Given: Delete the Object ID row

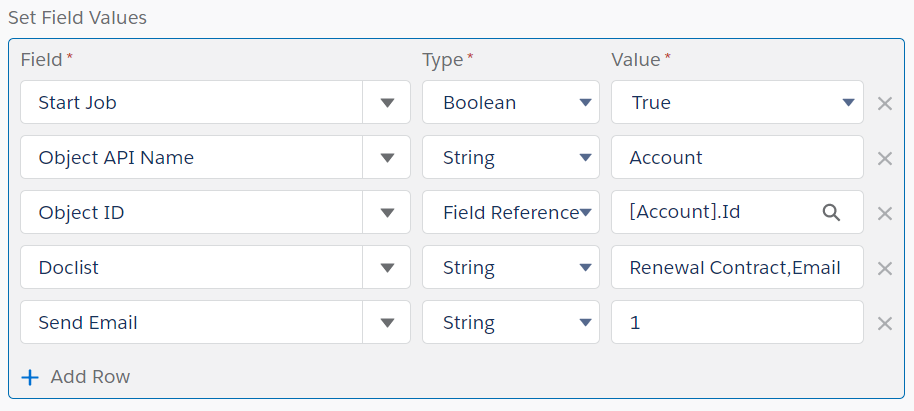Looking at the screenshot, I should 885,213.
